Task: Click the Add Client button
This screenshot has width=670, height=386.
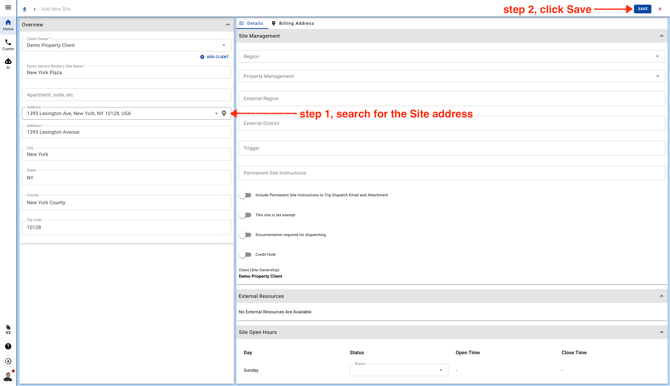Action: (x=215, y=57)
